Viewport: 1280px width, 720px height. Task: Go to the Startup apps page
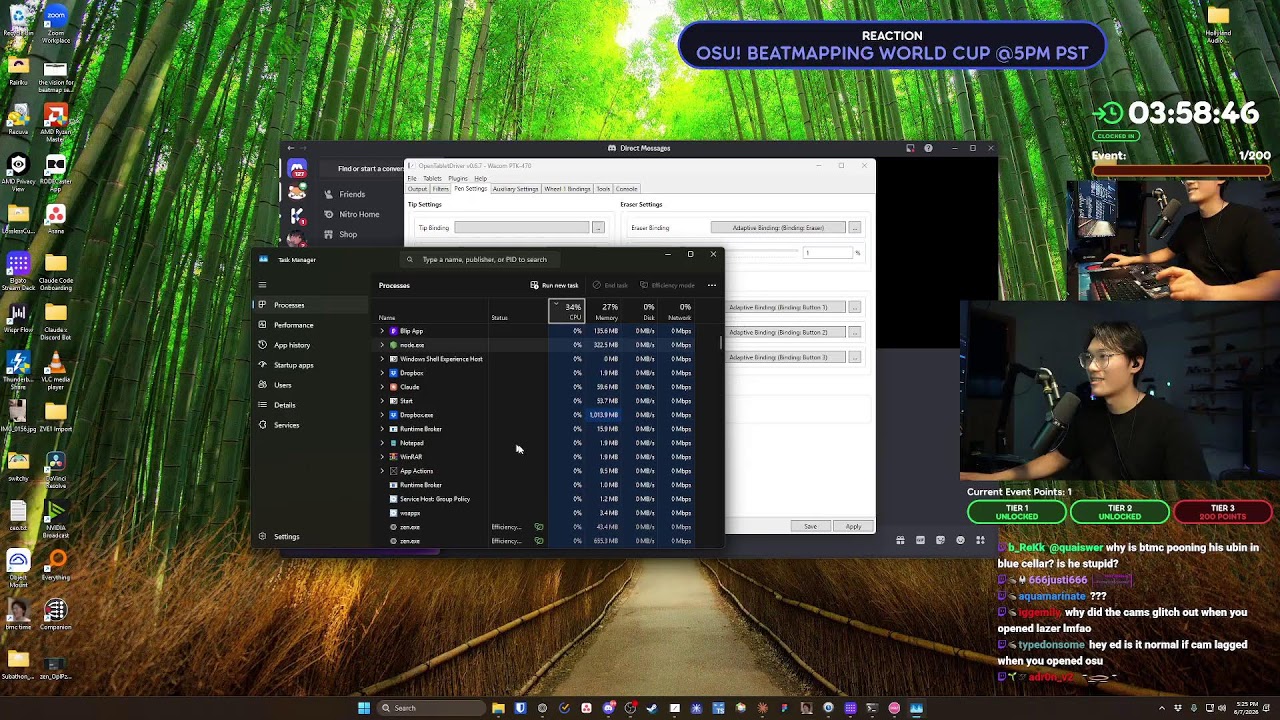310,365
